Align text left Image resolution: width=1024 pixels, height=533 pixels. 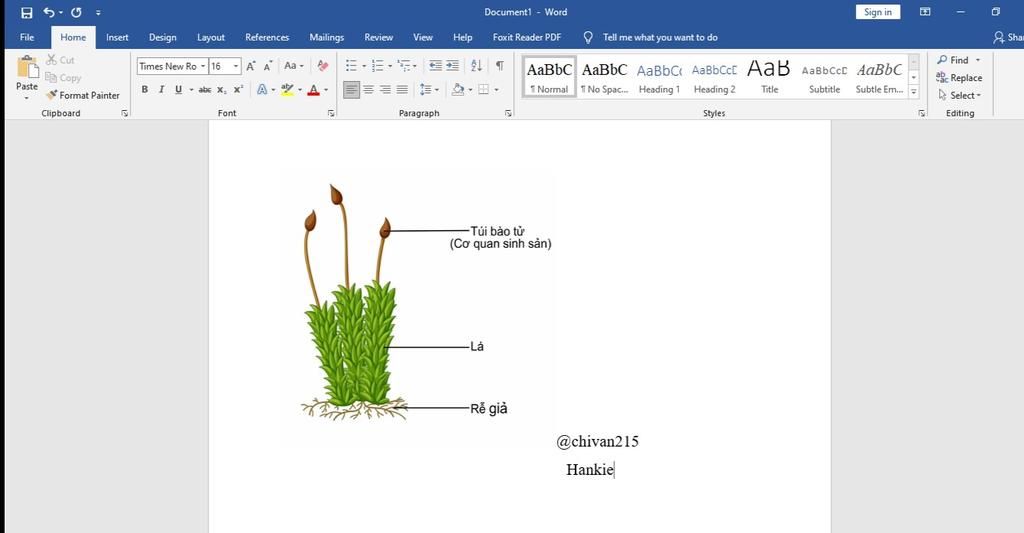(351, 89)
